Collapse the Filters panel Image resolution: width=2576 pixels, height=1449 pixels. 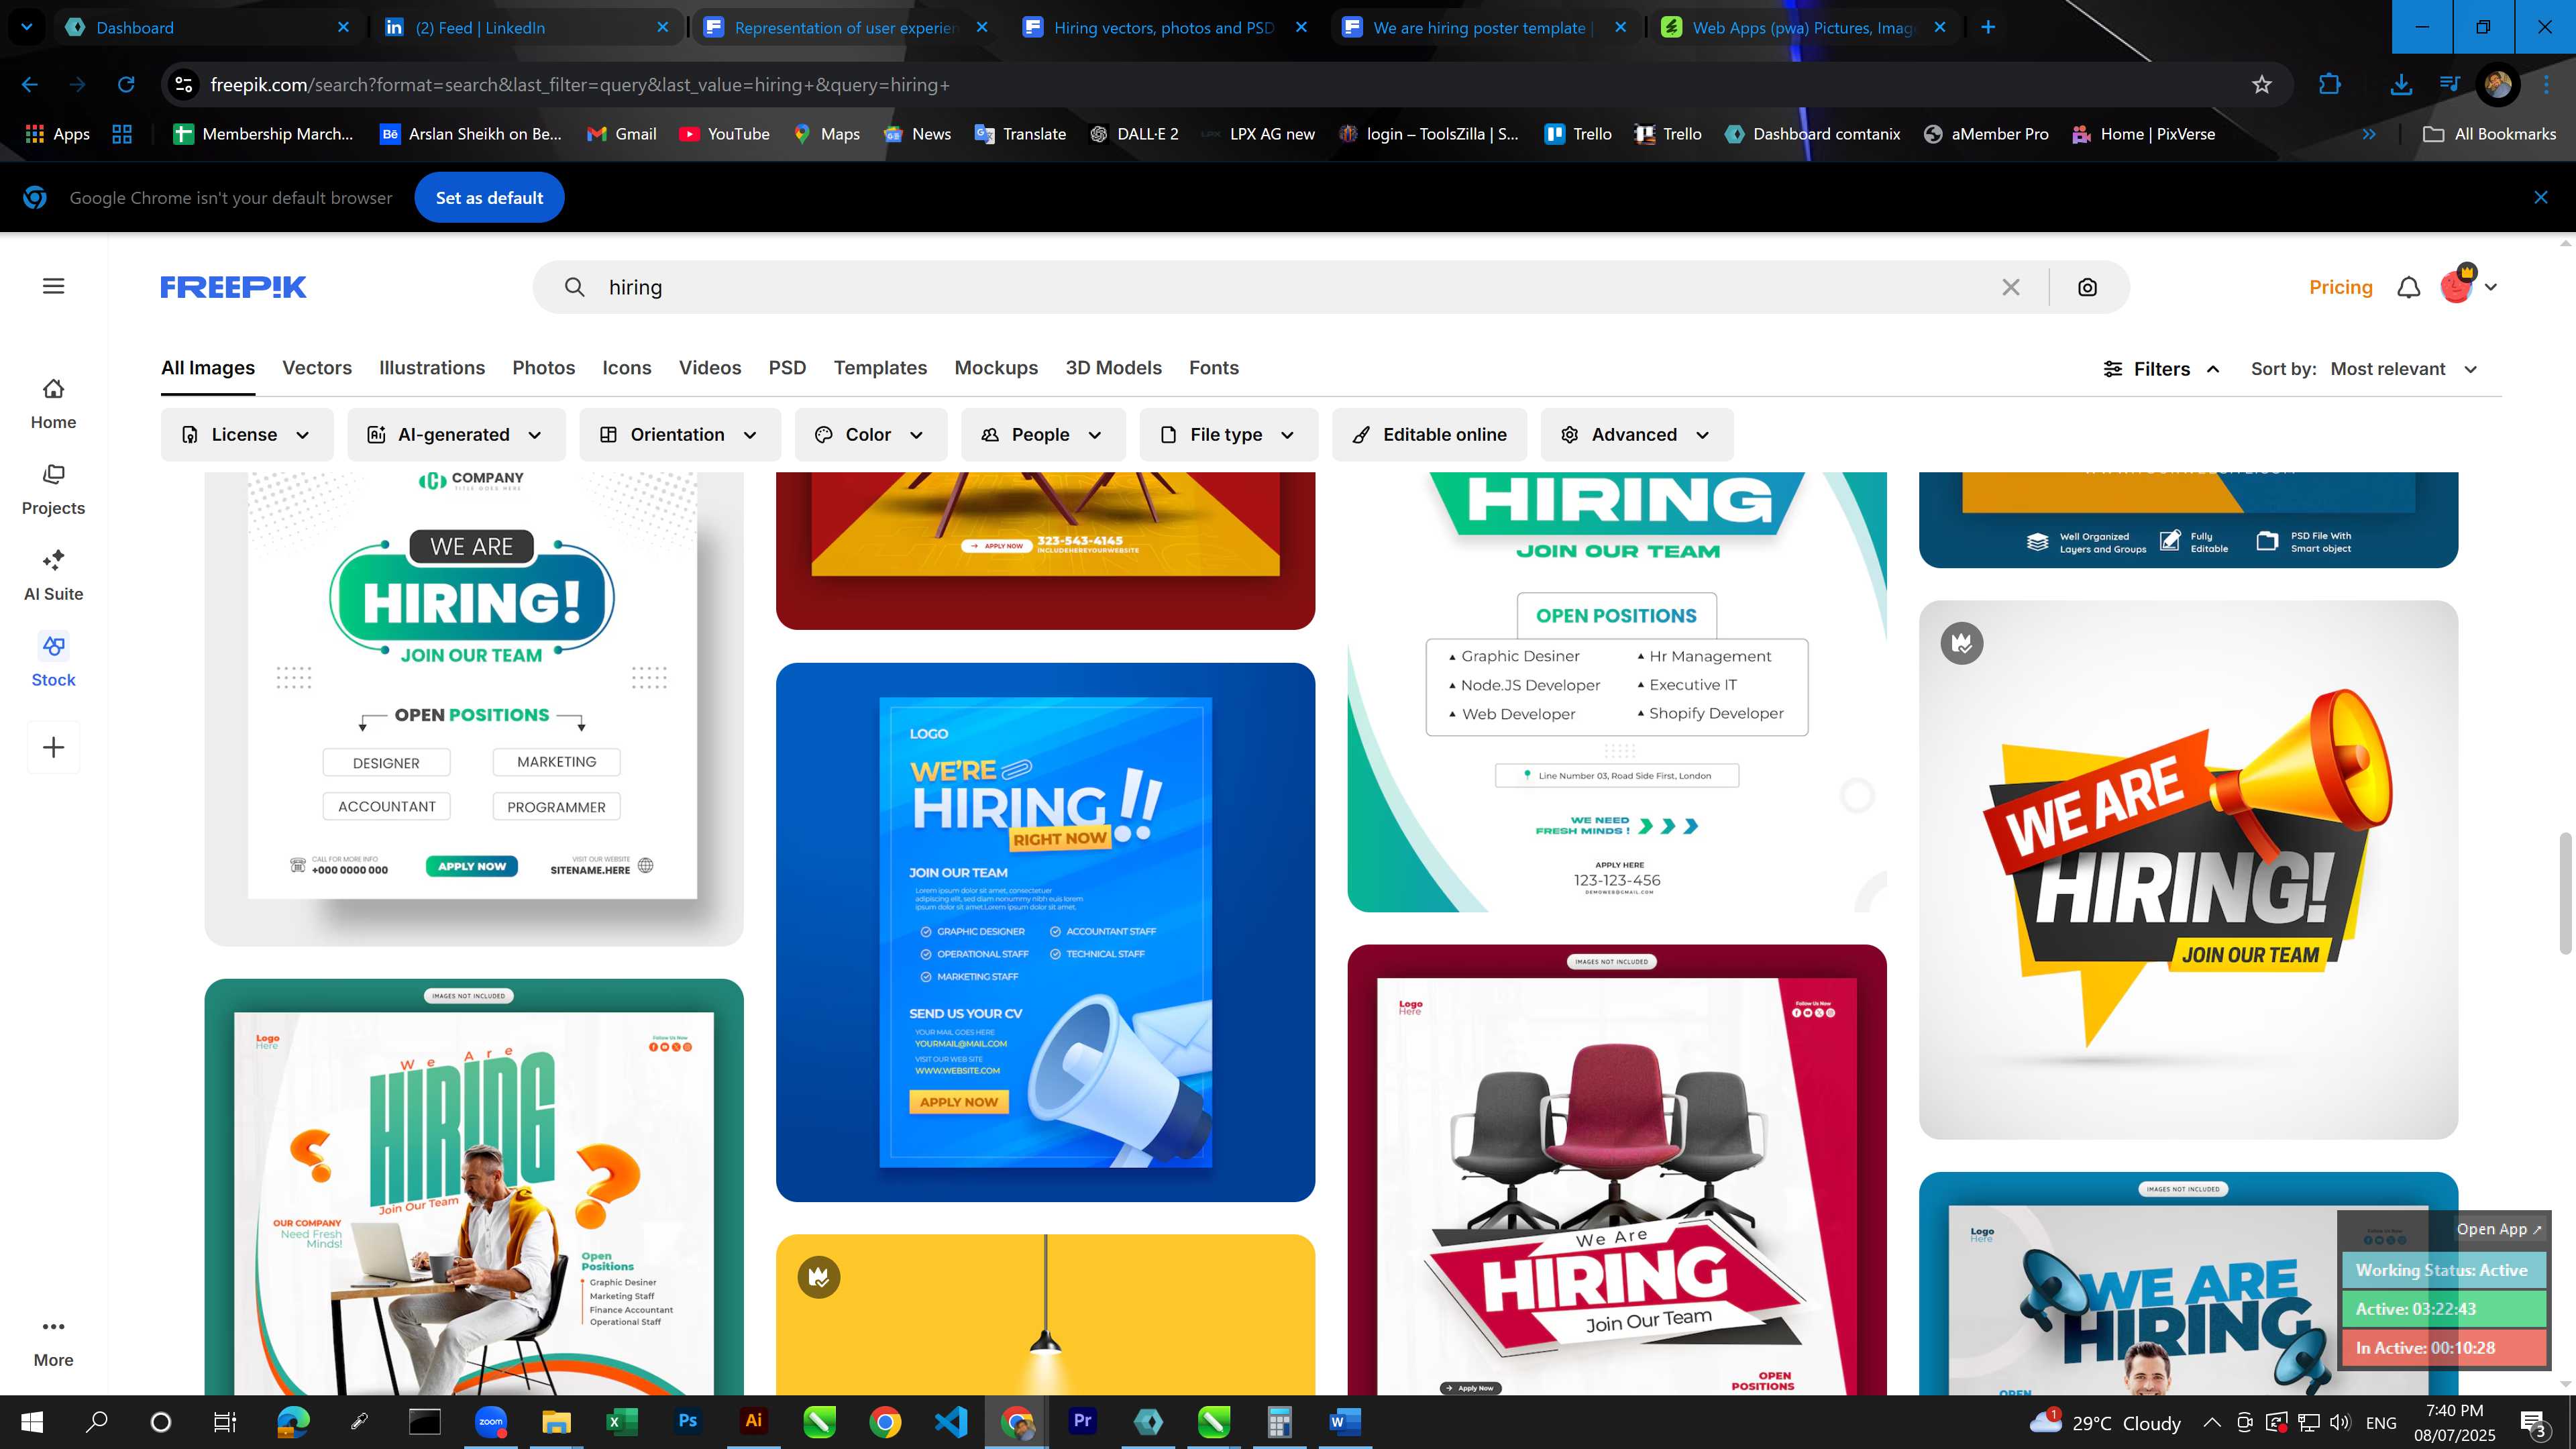click(2161, 369)
